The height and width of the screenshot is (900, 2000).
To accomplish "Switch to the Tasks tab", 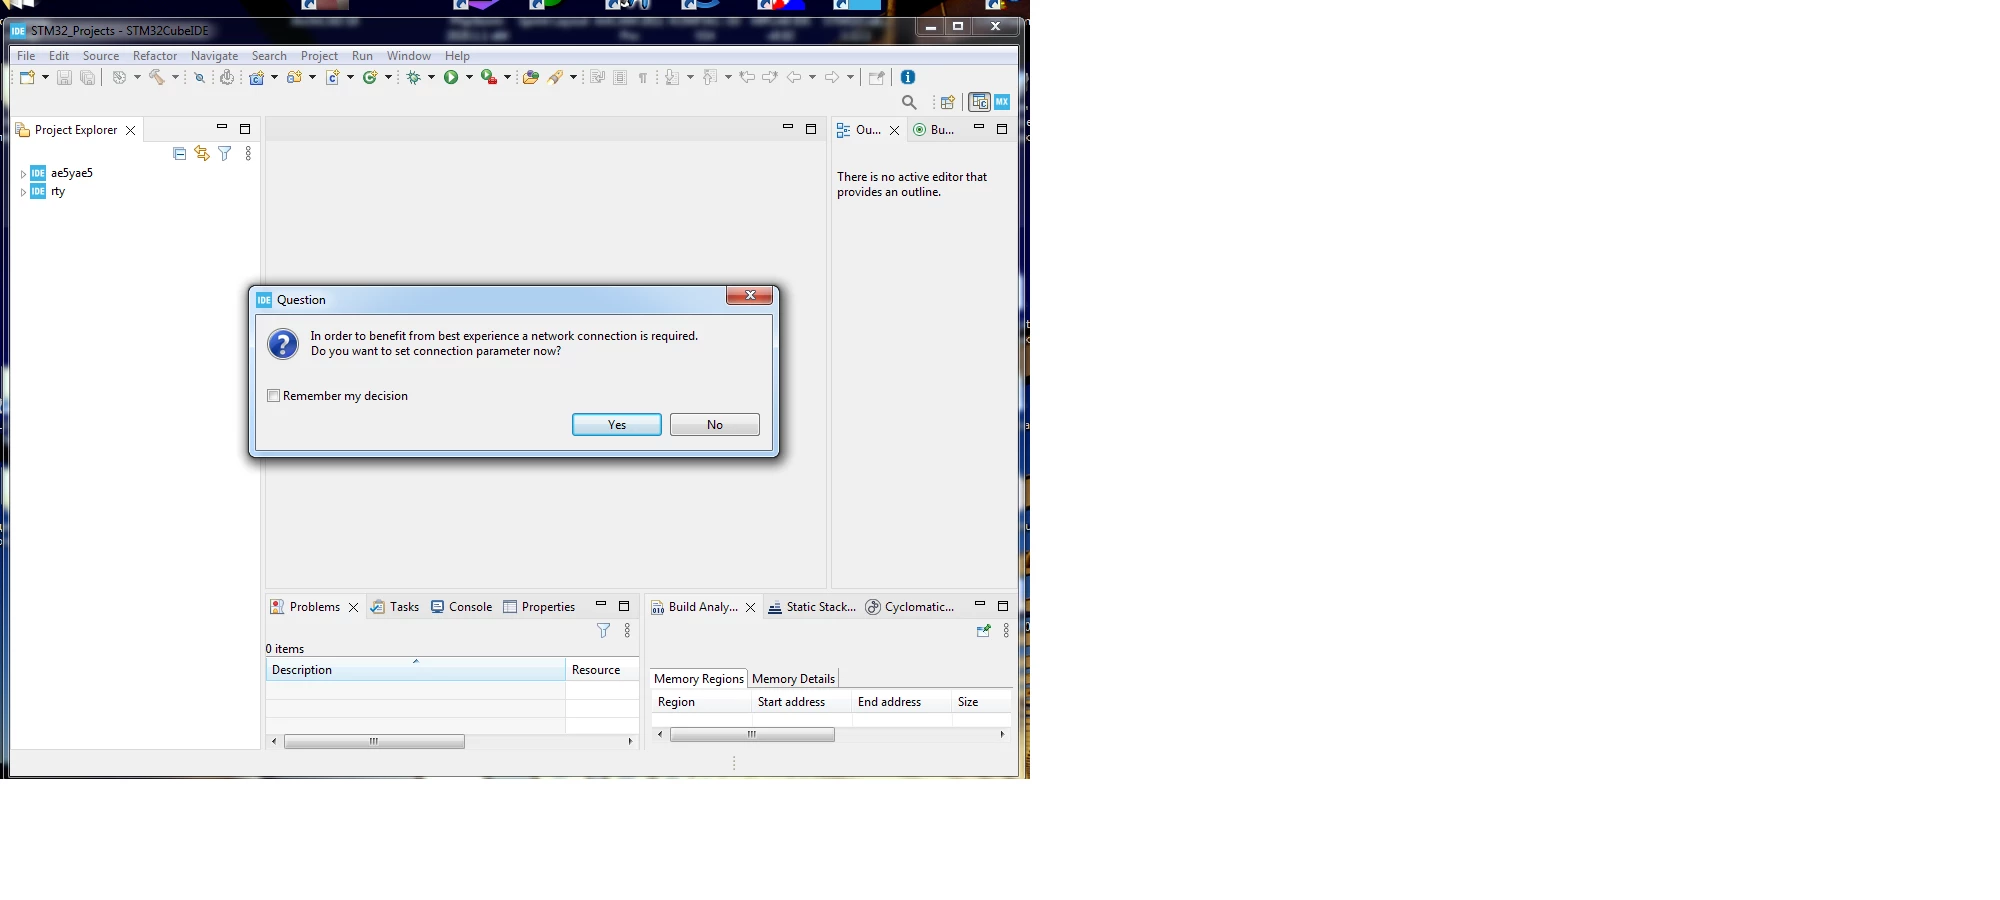I will [395, 607].
